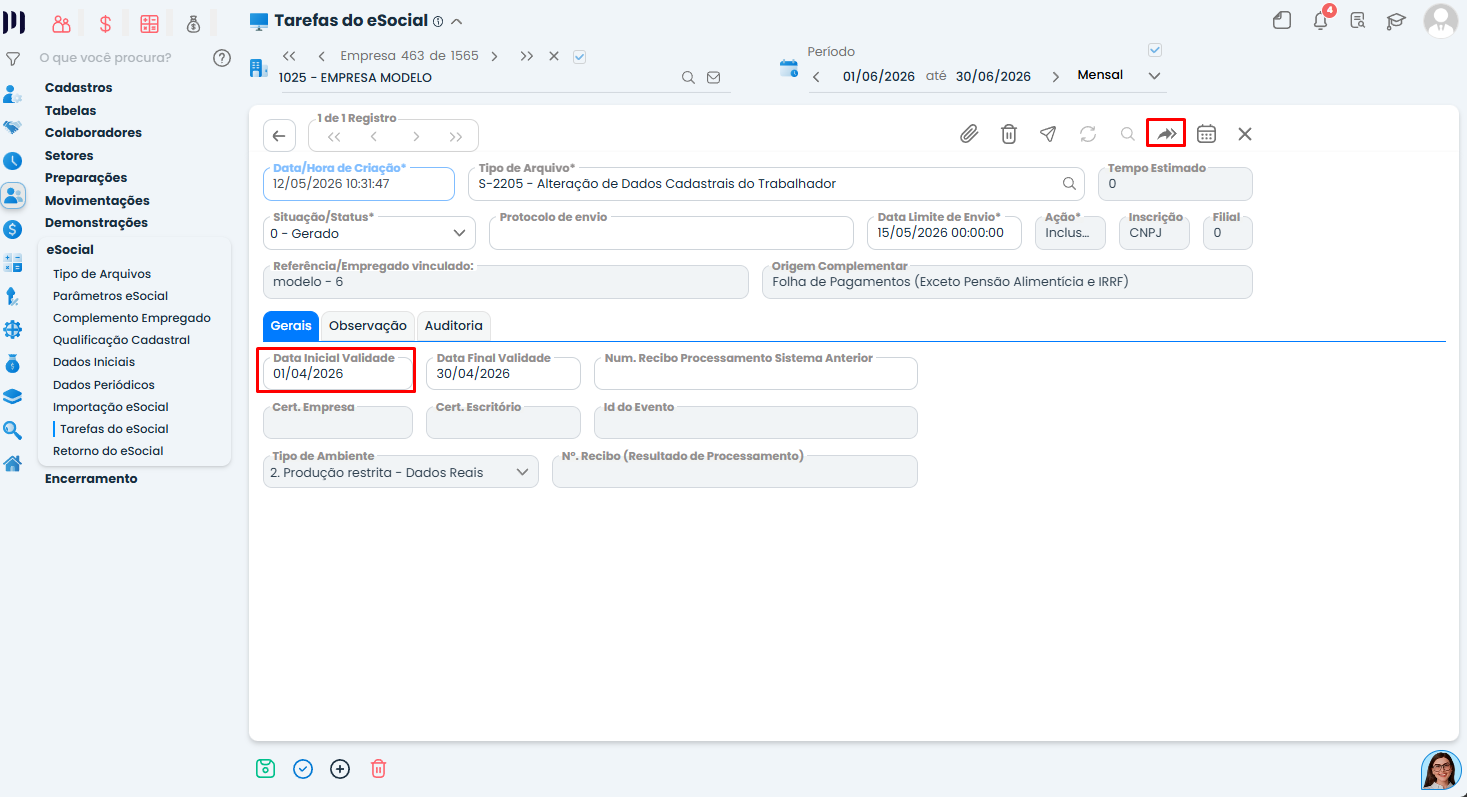
Task: Click the trash icon in record toolbar
Action: (1009, 134)
